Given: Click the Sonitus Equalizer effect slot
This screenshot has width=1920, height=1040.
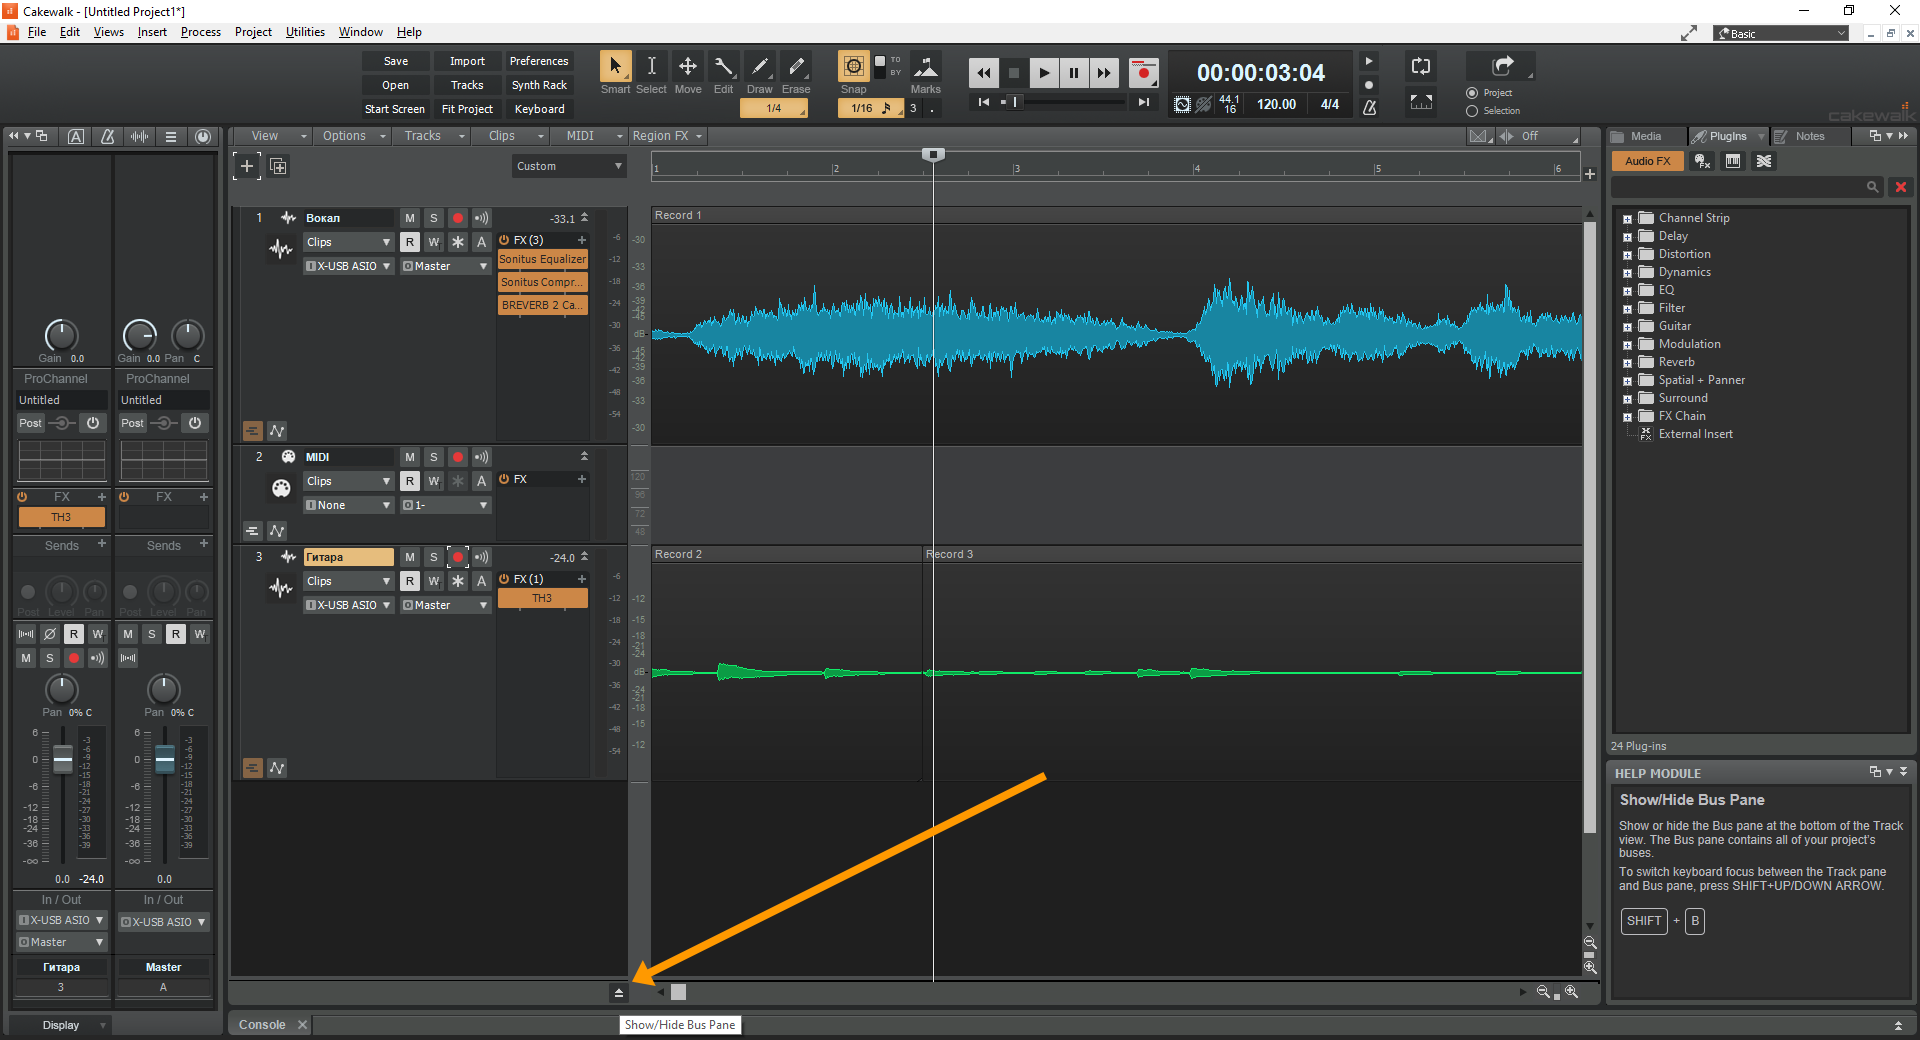Looking at the screenshot, I should point(543,259).
